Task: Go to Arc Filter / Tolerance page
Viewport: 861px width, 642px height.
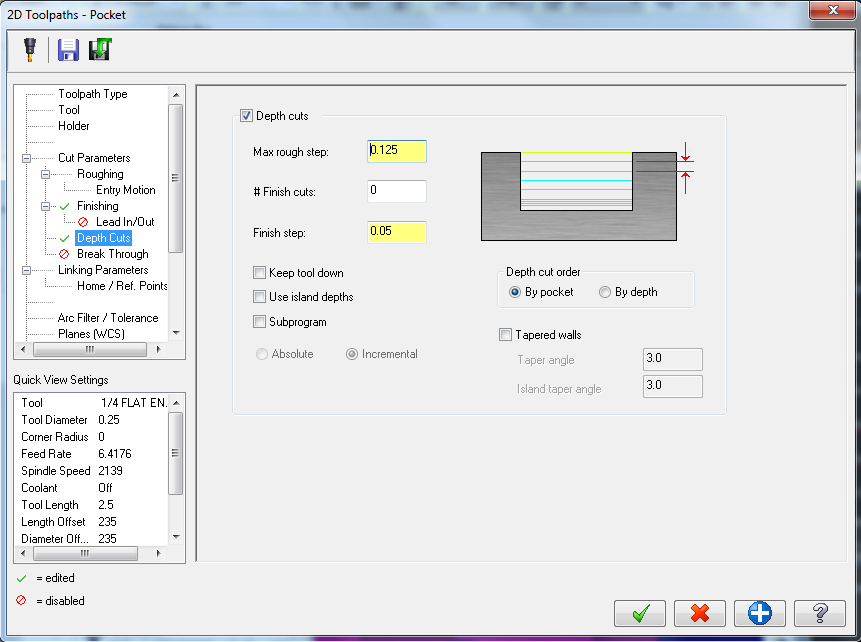Action: (x=107, y=318)
